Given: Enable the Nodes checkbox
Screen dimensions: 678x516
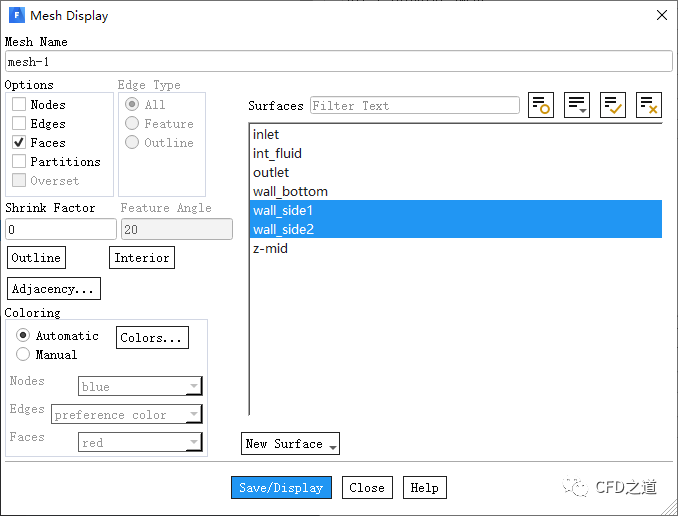Looking at the screenshot, I should click(19, 105).
